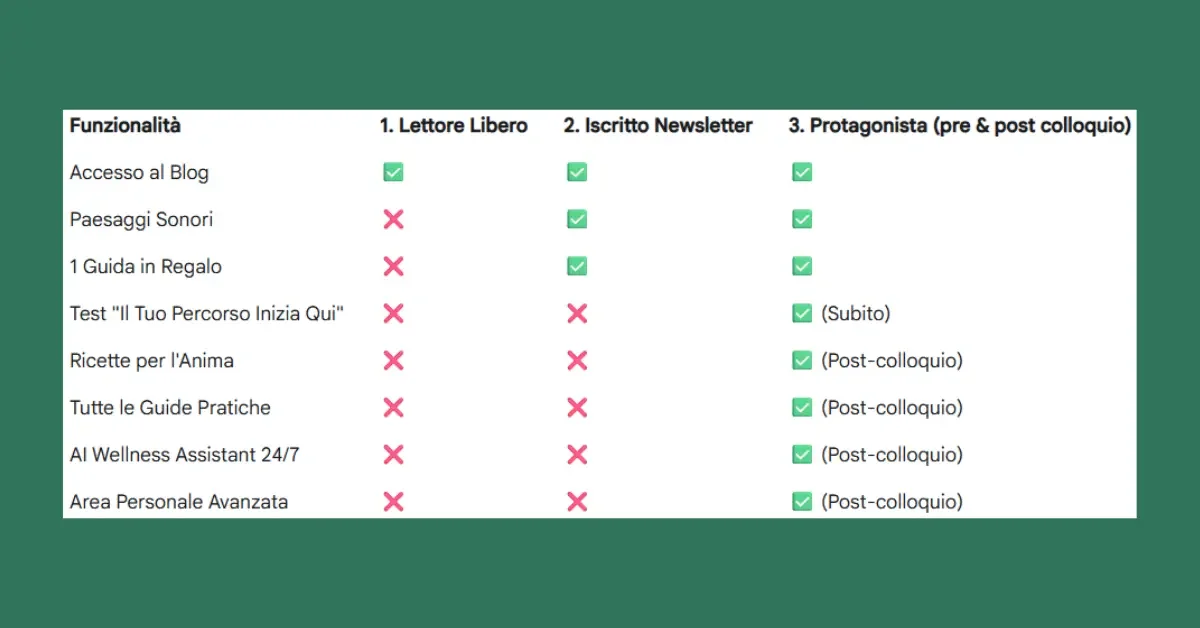Screen dimensions: 1200x628
Task: Click the Ricette per l'Anima row label
Action: pyautogui.click(x=151, y=361)
